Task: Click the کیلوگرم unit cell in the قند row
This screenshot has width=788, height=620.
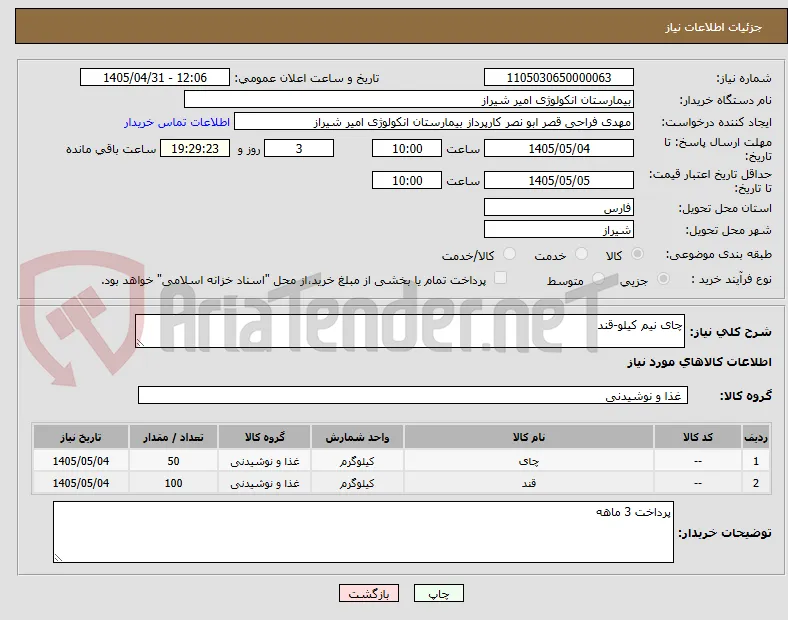Action: (x=357, y=483)
